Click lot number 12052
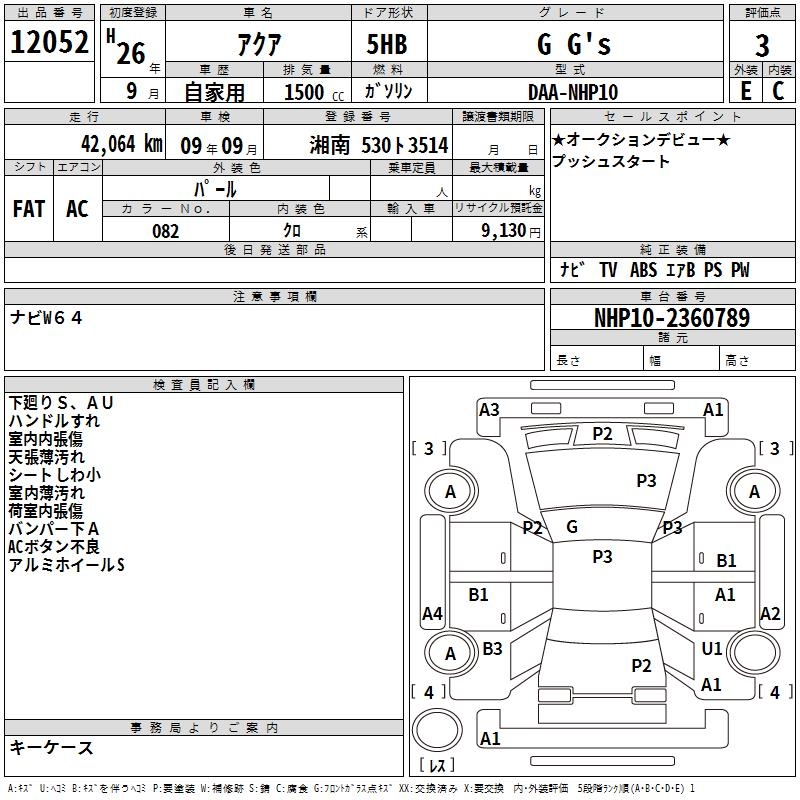800x800 pixels. coord(49,42)
